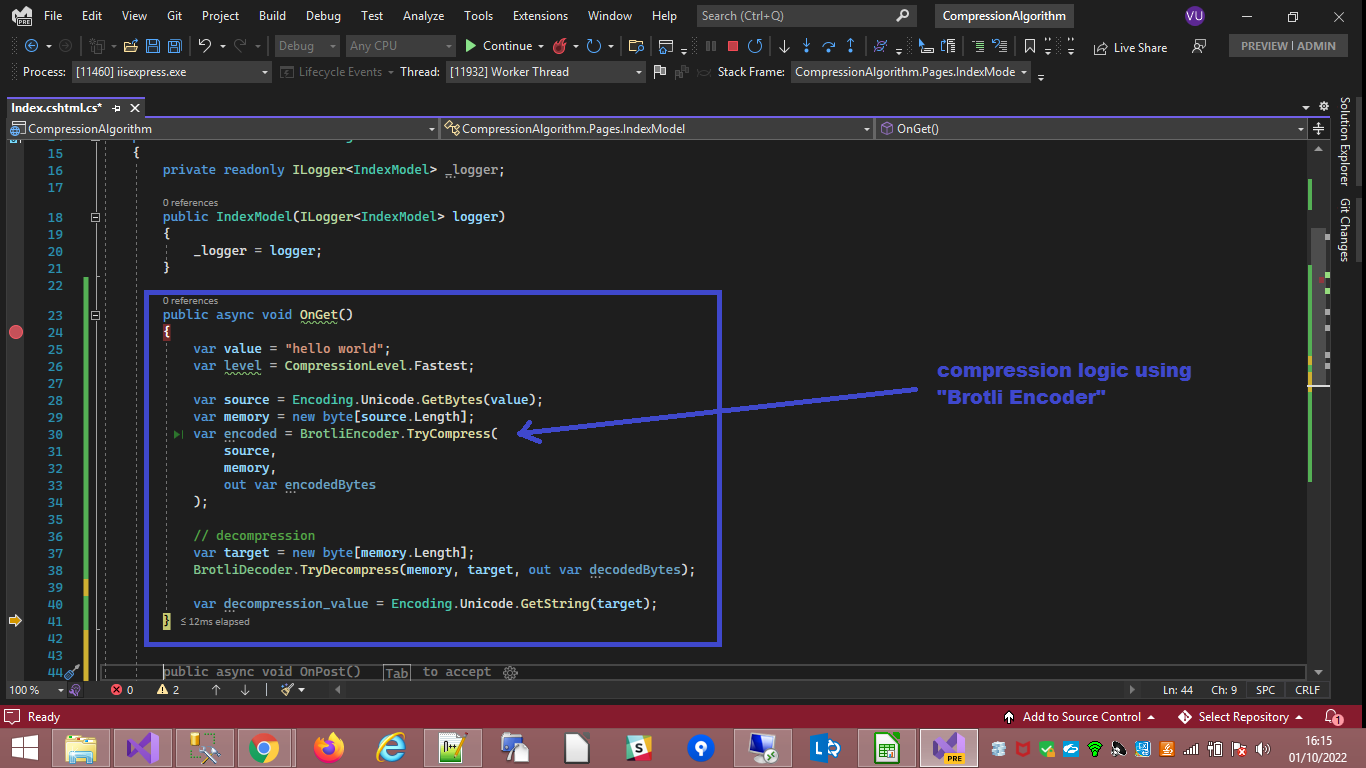Image resolution: width=1366 pixels, height=768 pixels.
Task: Open the Any CPU platform dropdown
Action: point(401,46)
